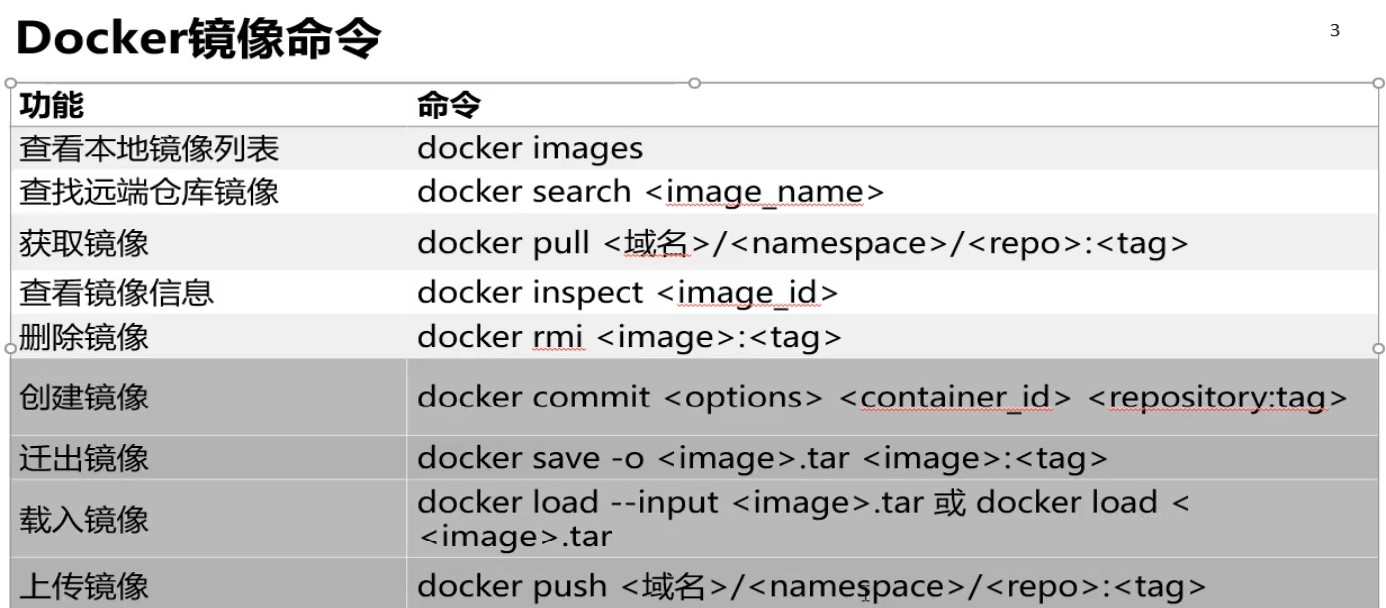1386x608 pixels.
Task: Click the 查看镜像信息 cell
Action: tap(117, 293)
